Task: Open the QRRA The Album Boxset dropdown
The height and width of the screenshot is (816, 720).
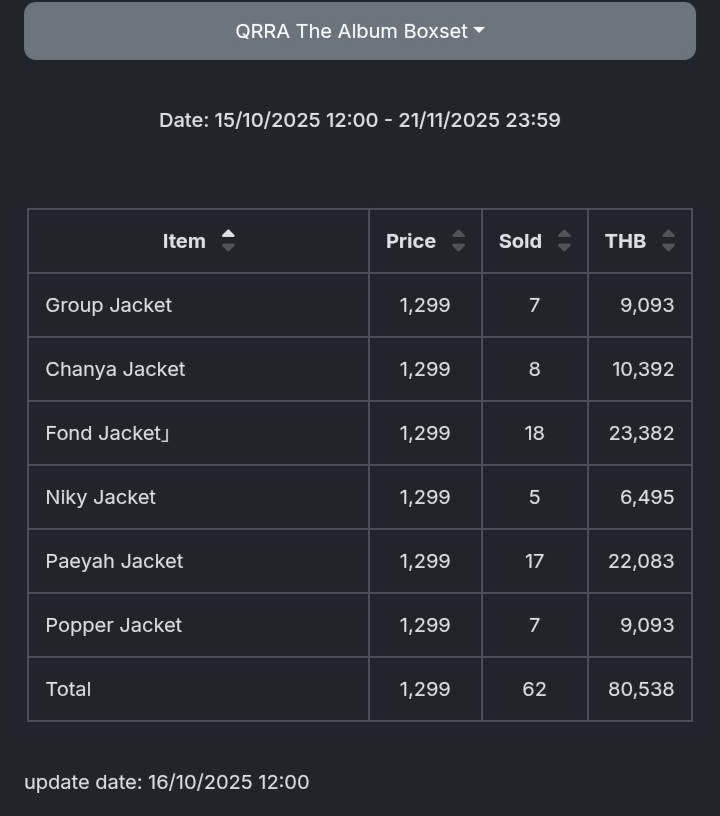Action: pyautogui.click(x=359, y=31)
